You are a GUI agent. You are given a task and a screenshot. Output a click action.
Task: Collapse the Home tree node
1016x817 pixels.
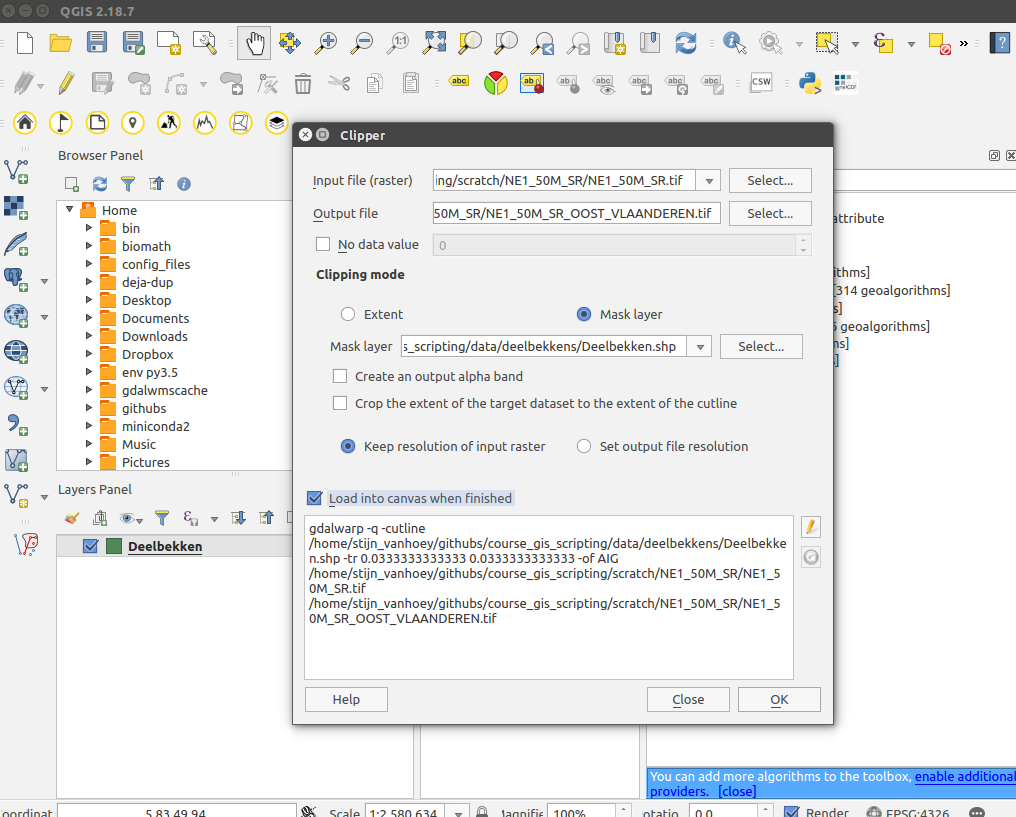pyautogui.click(x=69, y=210)
